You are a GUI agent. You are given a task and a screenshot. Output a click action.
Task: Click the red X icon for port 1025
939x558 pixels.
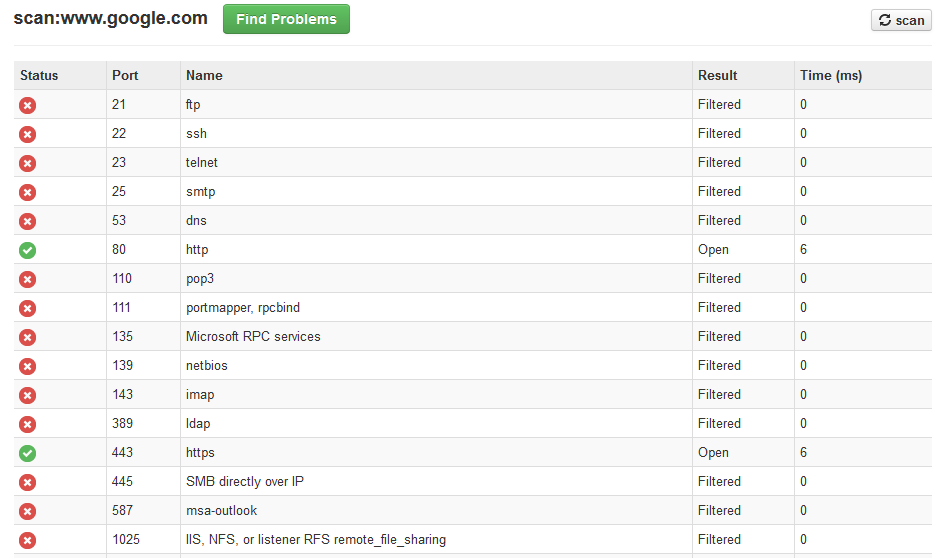coord(28,541)
